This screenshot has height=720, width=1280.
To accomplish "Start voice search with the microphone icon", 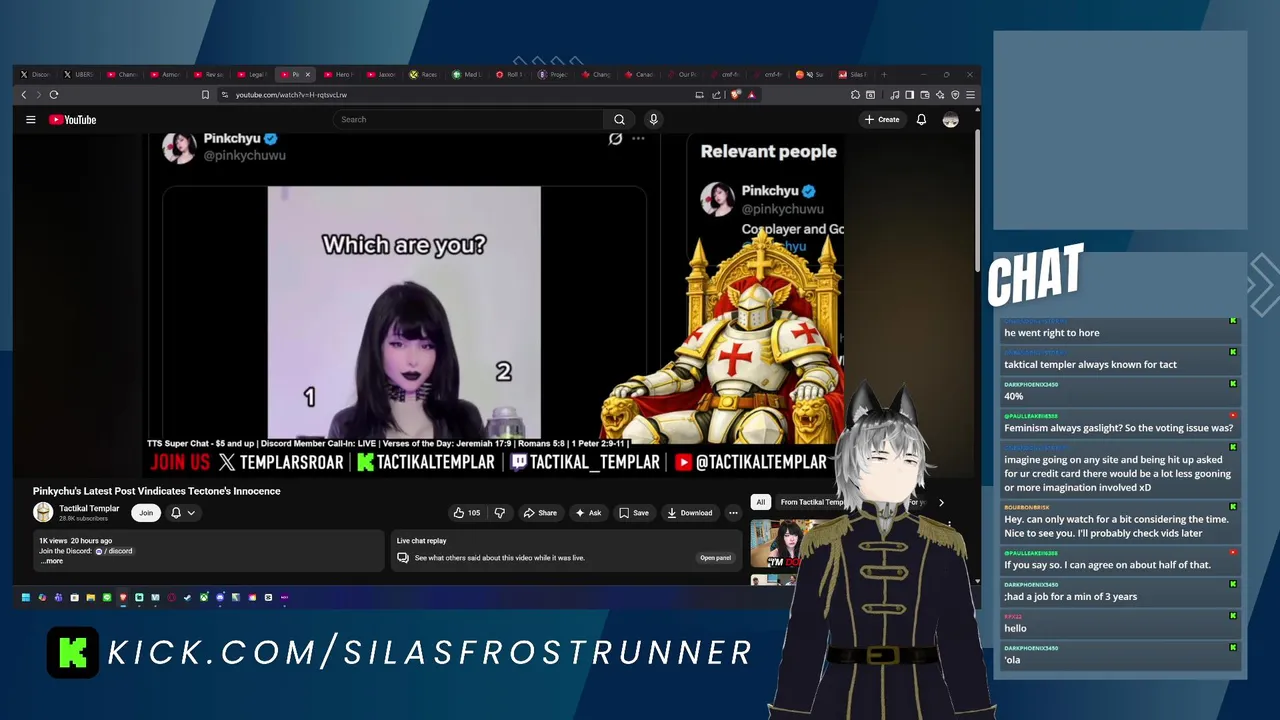I will coord(653,120).
